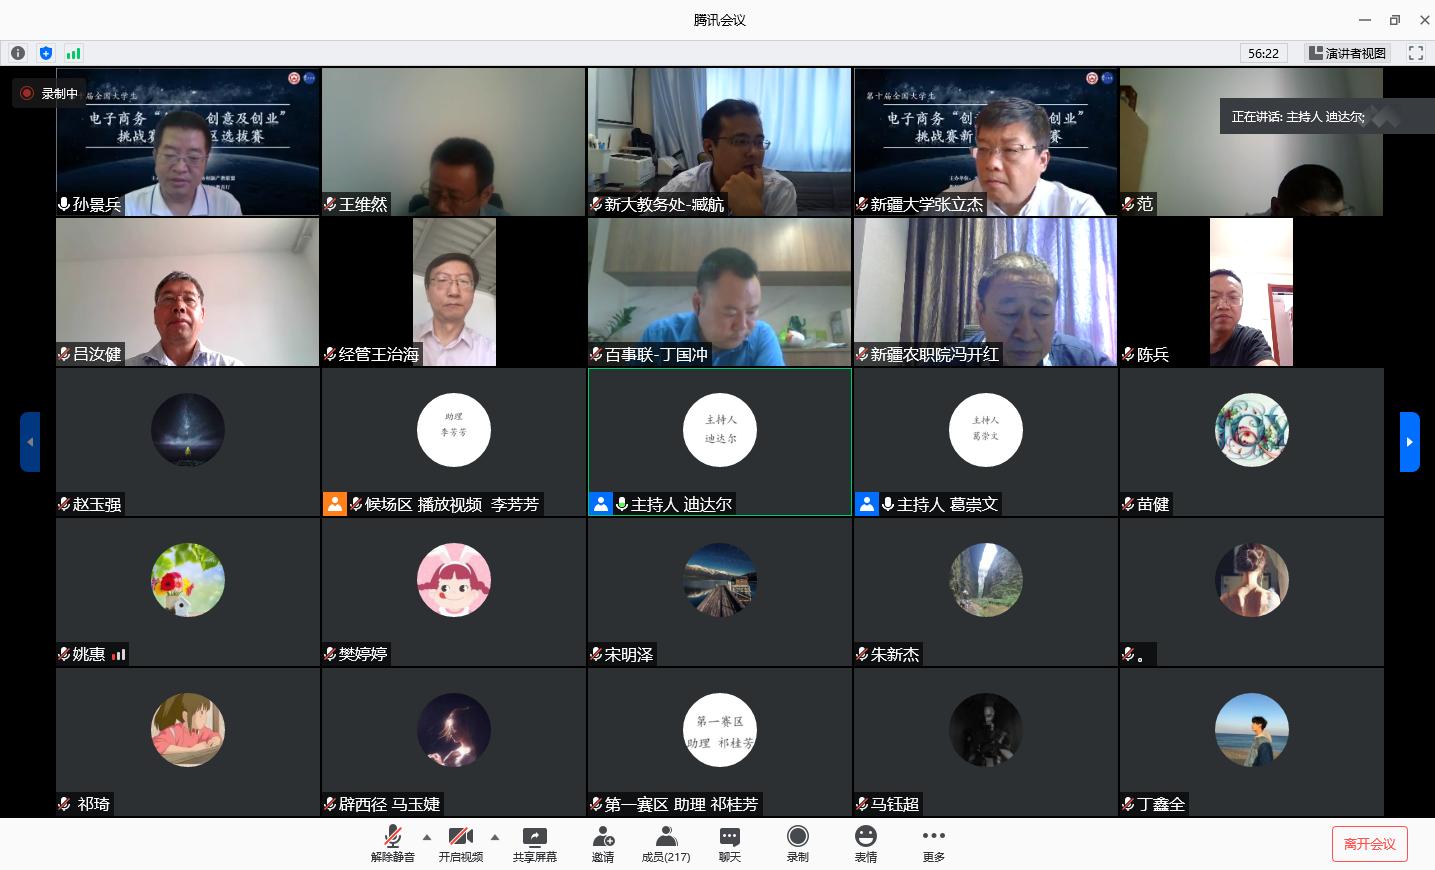Screen dimensions: 1435x870
Task: Click the 离开会议 leave meeting button
Action: 1369,844
